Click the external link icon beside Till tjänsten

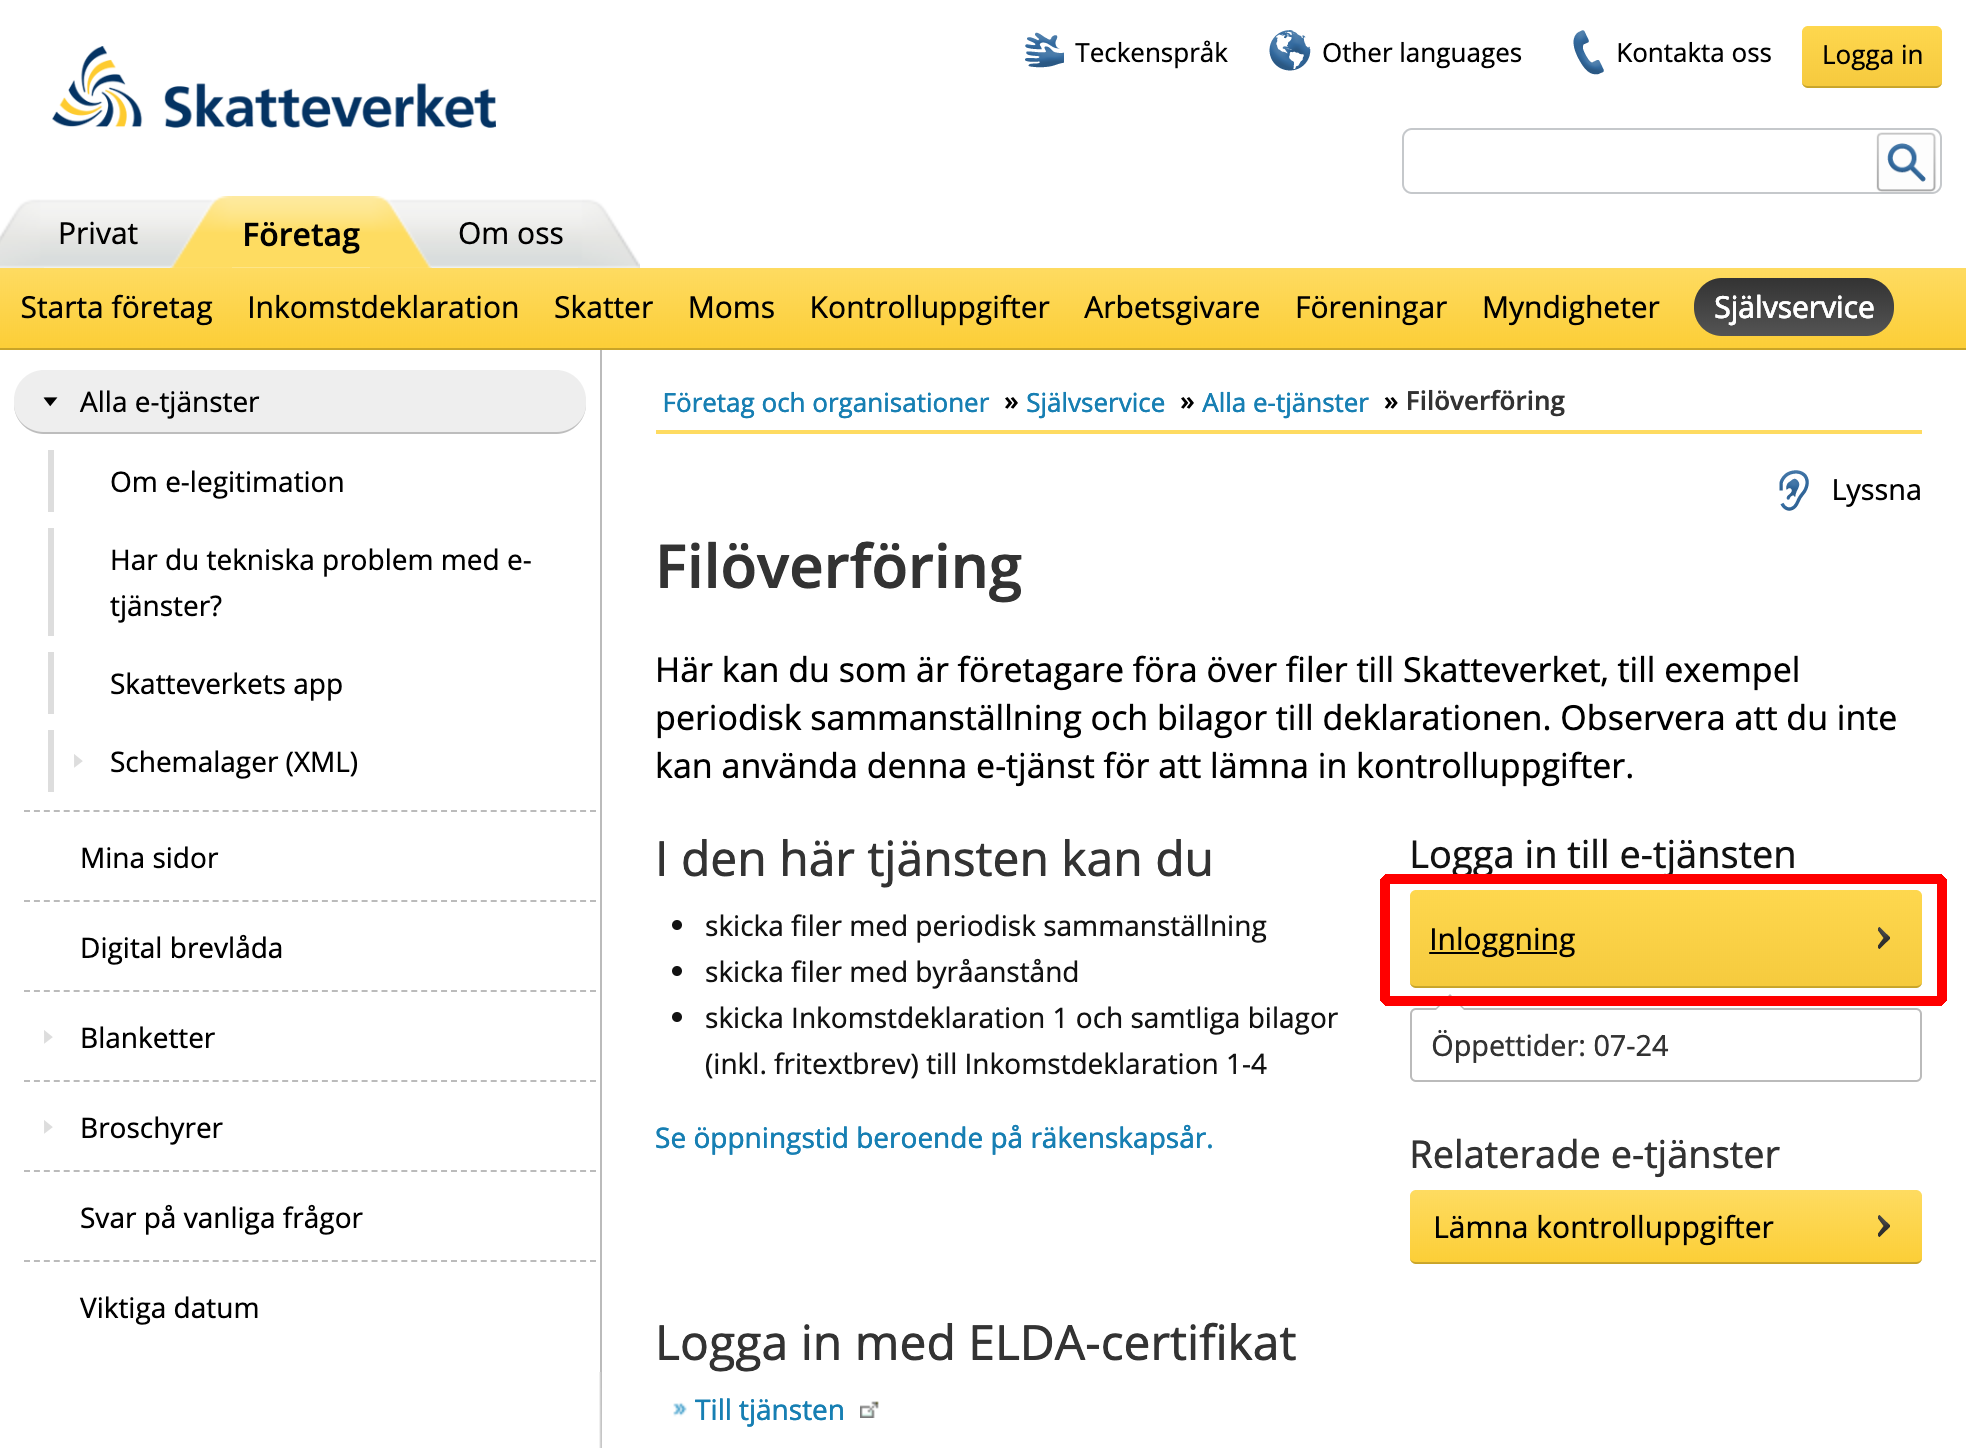(x=869, y=1410)
